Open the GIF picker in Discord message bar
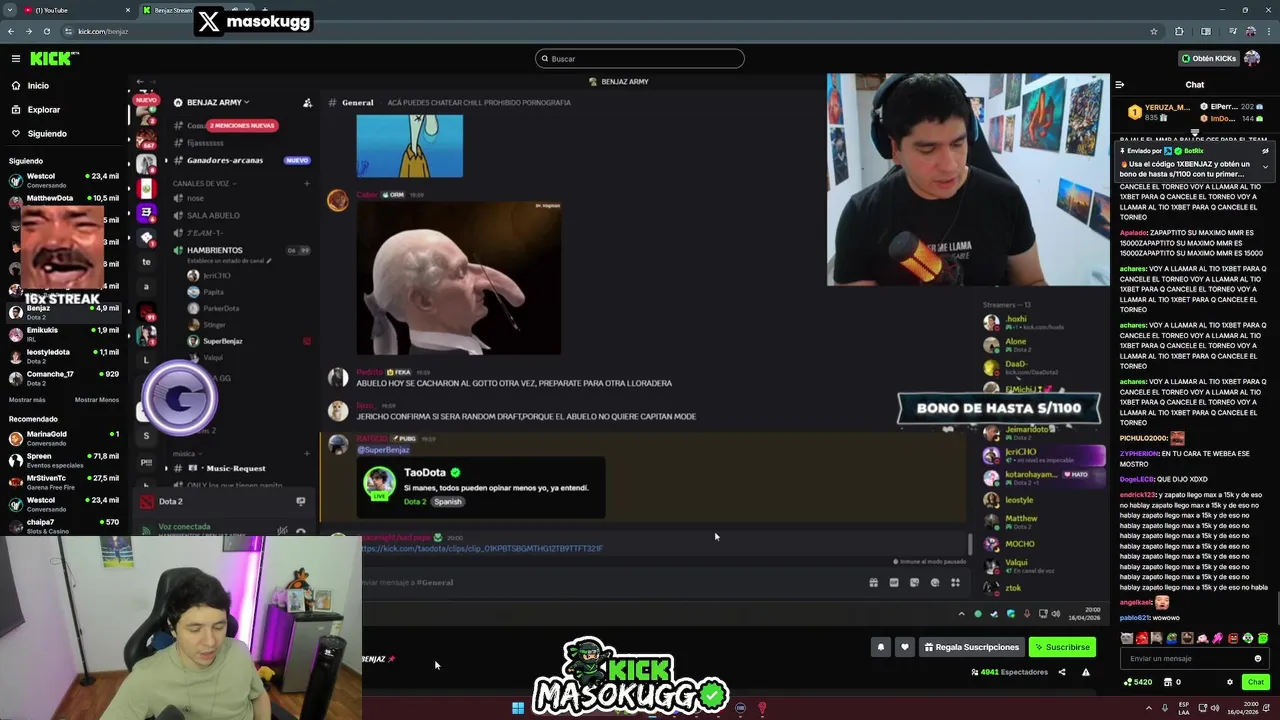The image size is (1280, 720). pos(894,583)
